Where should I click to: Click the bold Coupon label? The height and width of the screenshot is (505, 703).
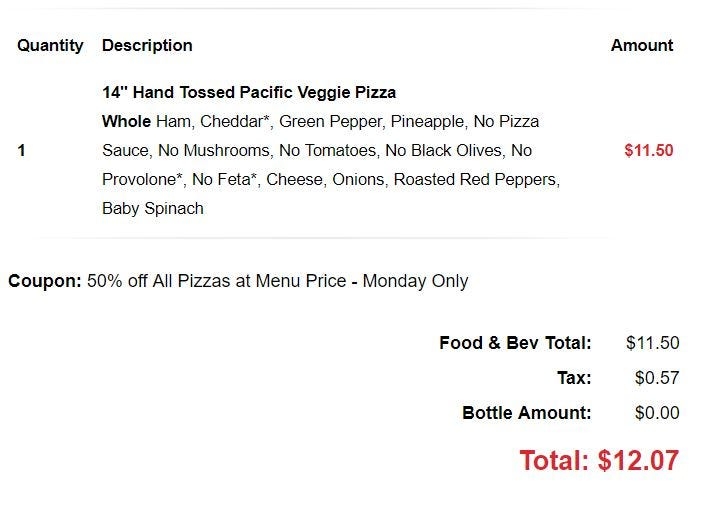pos(44,281)
